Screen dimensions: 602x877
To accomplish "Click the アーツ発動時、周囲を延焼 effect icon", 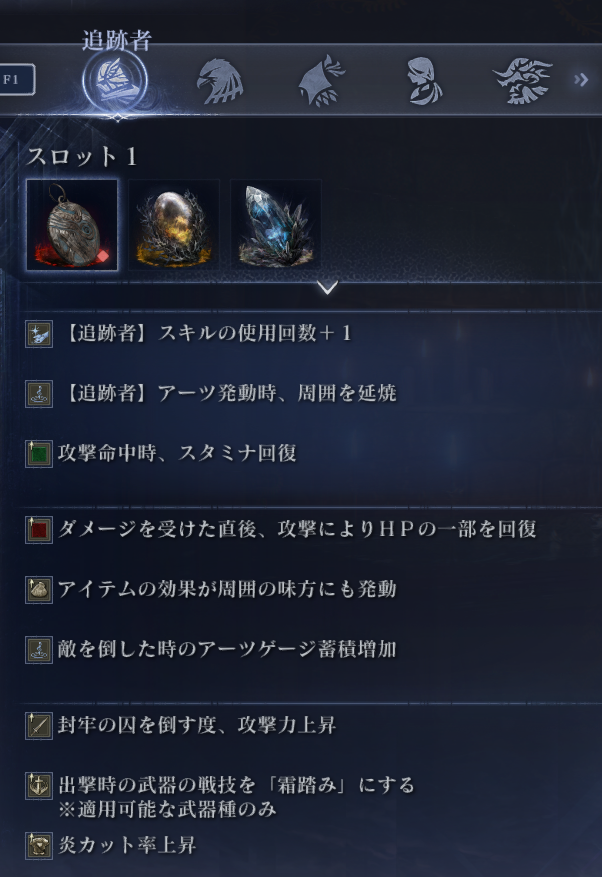I will 39,394.
